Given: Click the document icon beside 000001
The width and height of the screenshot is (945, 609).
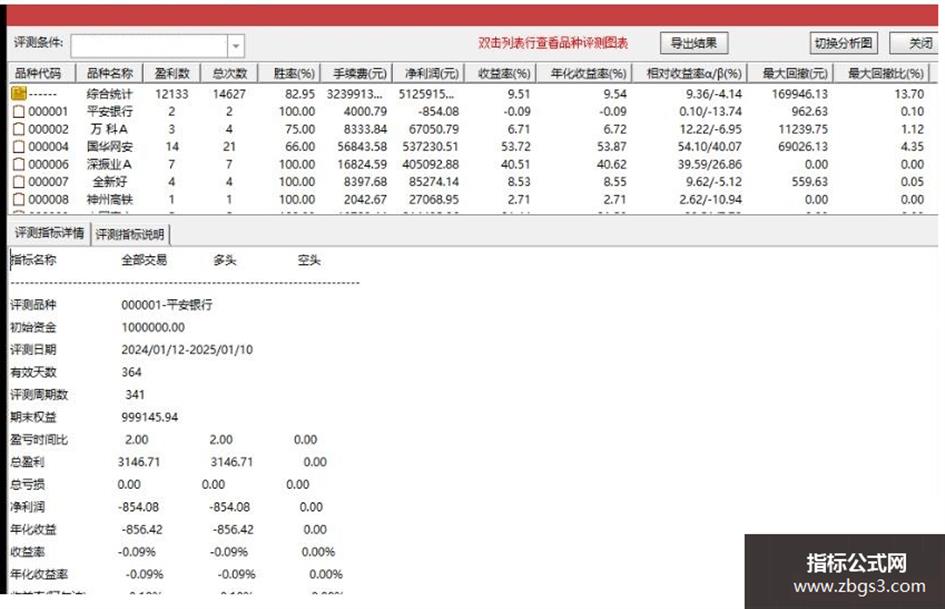Looking at the screenshot, I should click(19, 112).
